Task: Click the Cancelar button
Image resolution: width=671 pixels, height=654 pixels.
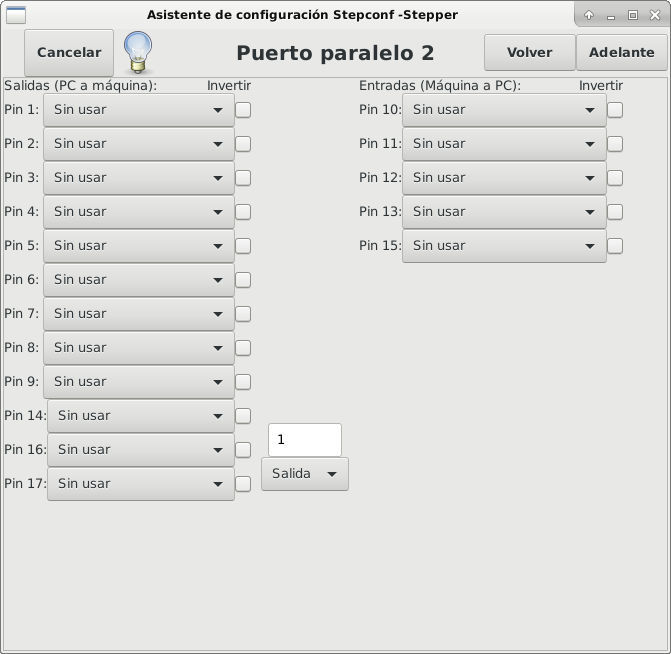Action: pos(69,52)
